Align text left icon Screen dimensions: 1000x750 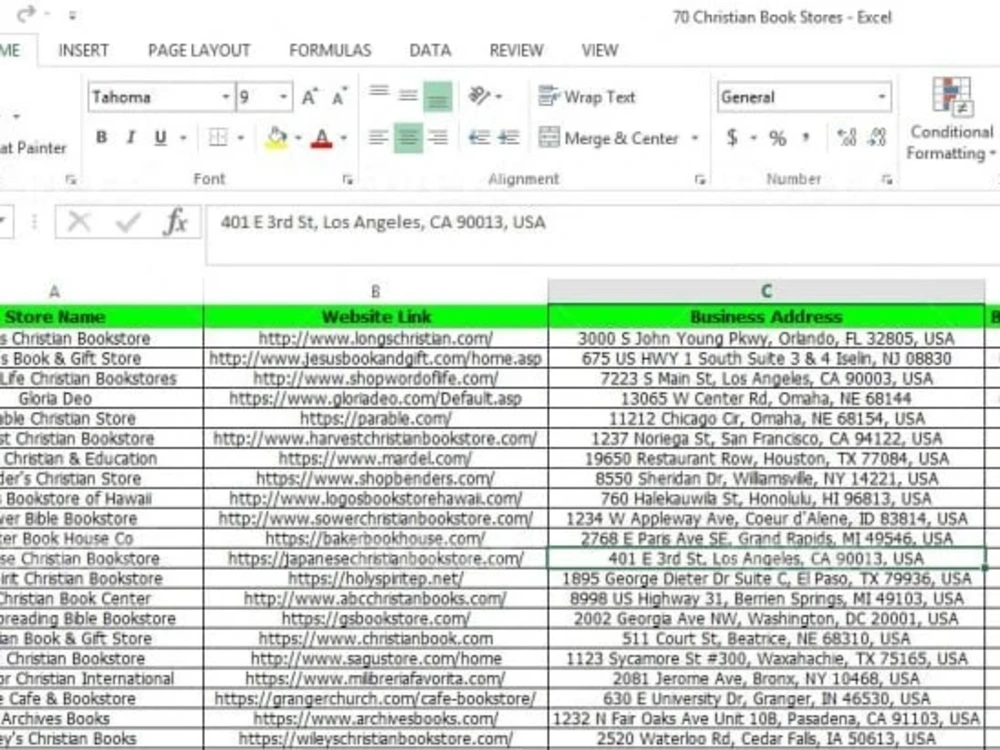[379, 138]
